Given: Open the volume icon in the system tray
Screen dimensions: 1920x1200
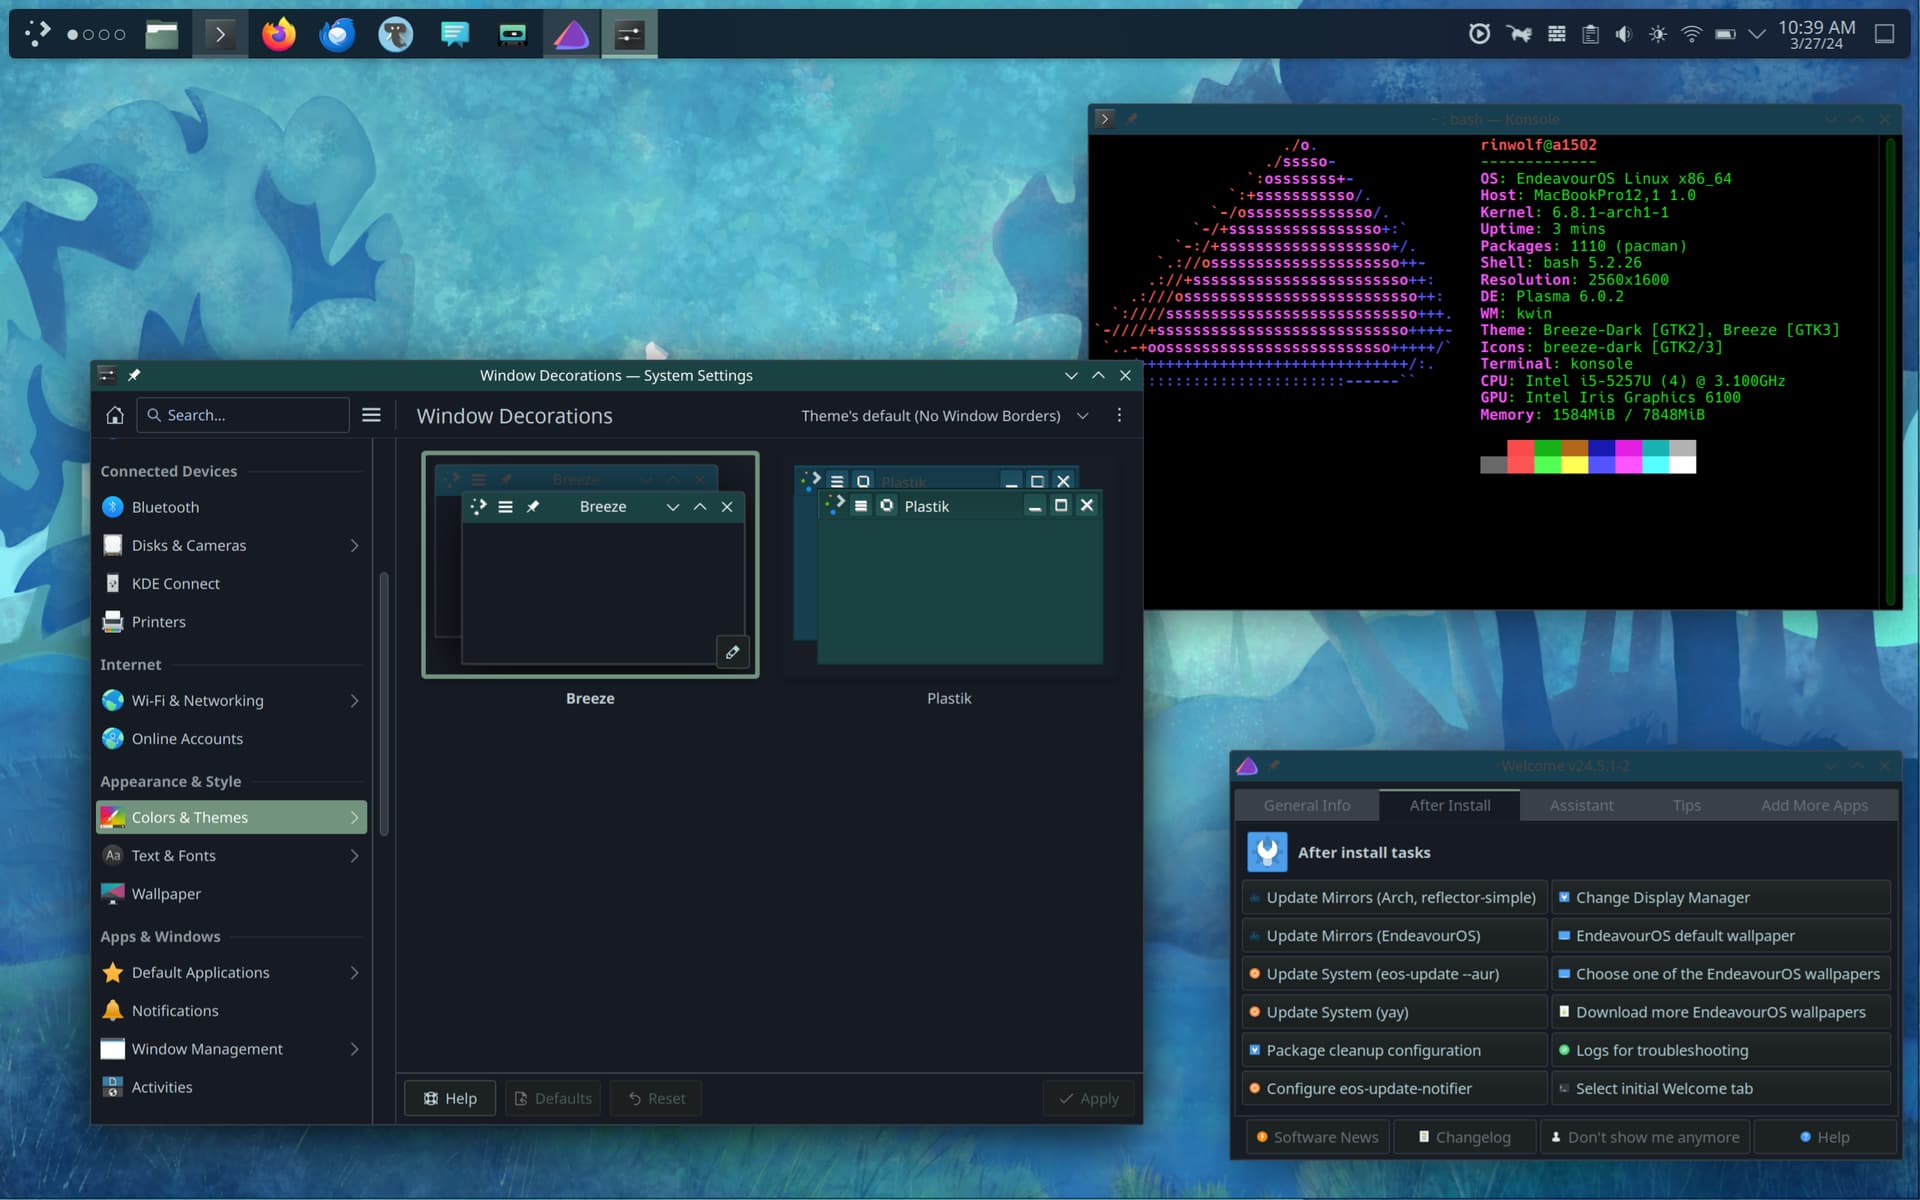Looking at the screenshot, I should click(x=1623, y=35).
